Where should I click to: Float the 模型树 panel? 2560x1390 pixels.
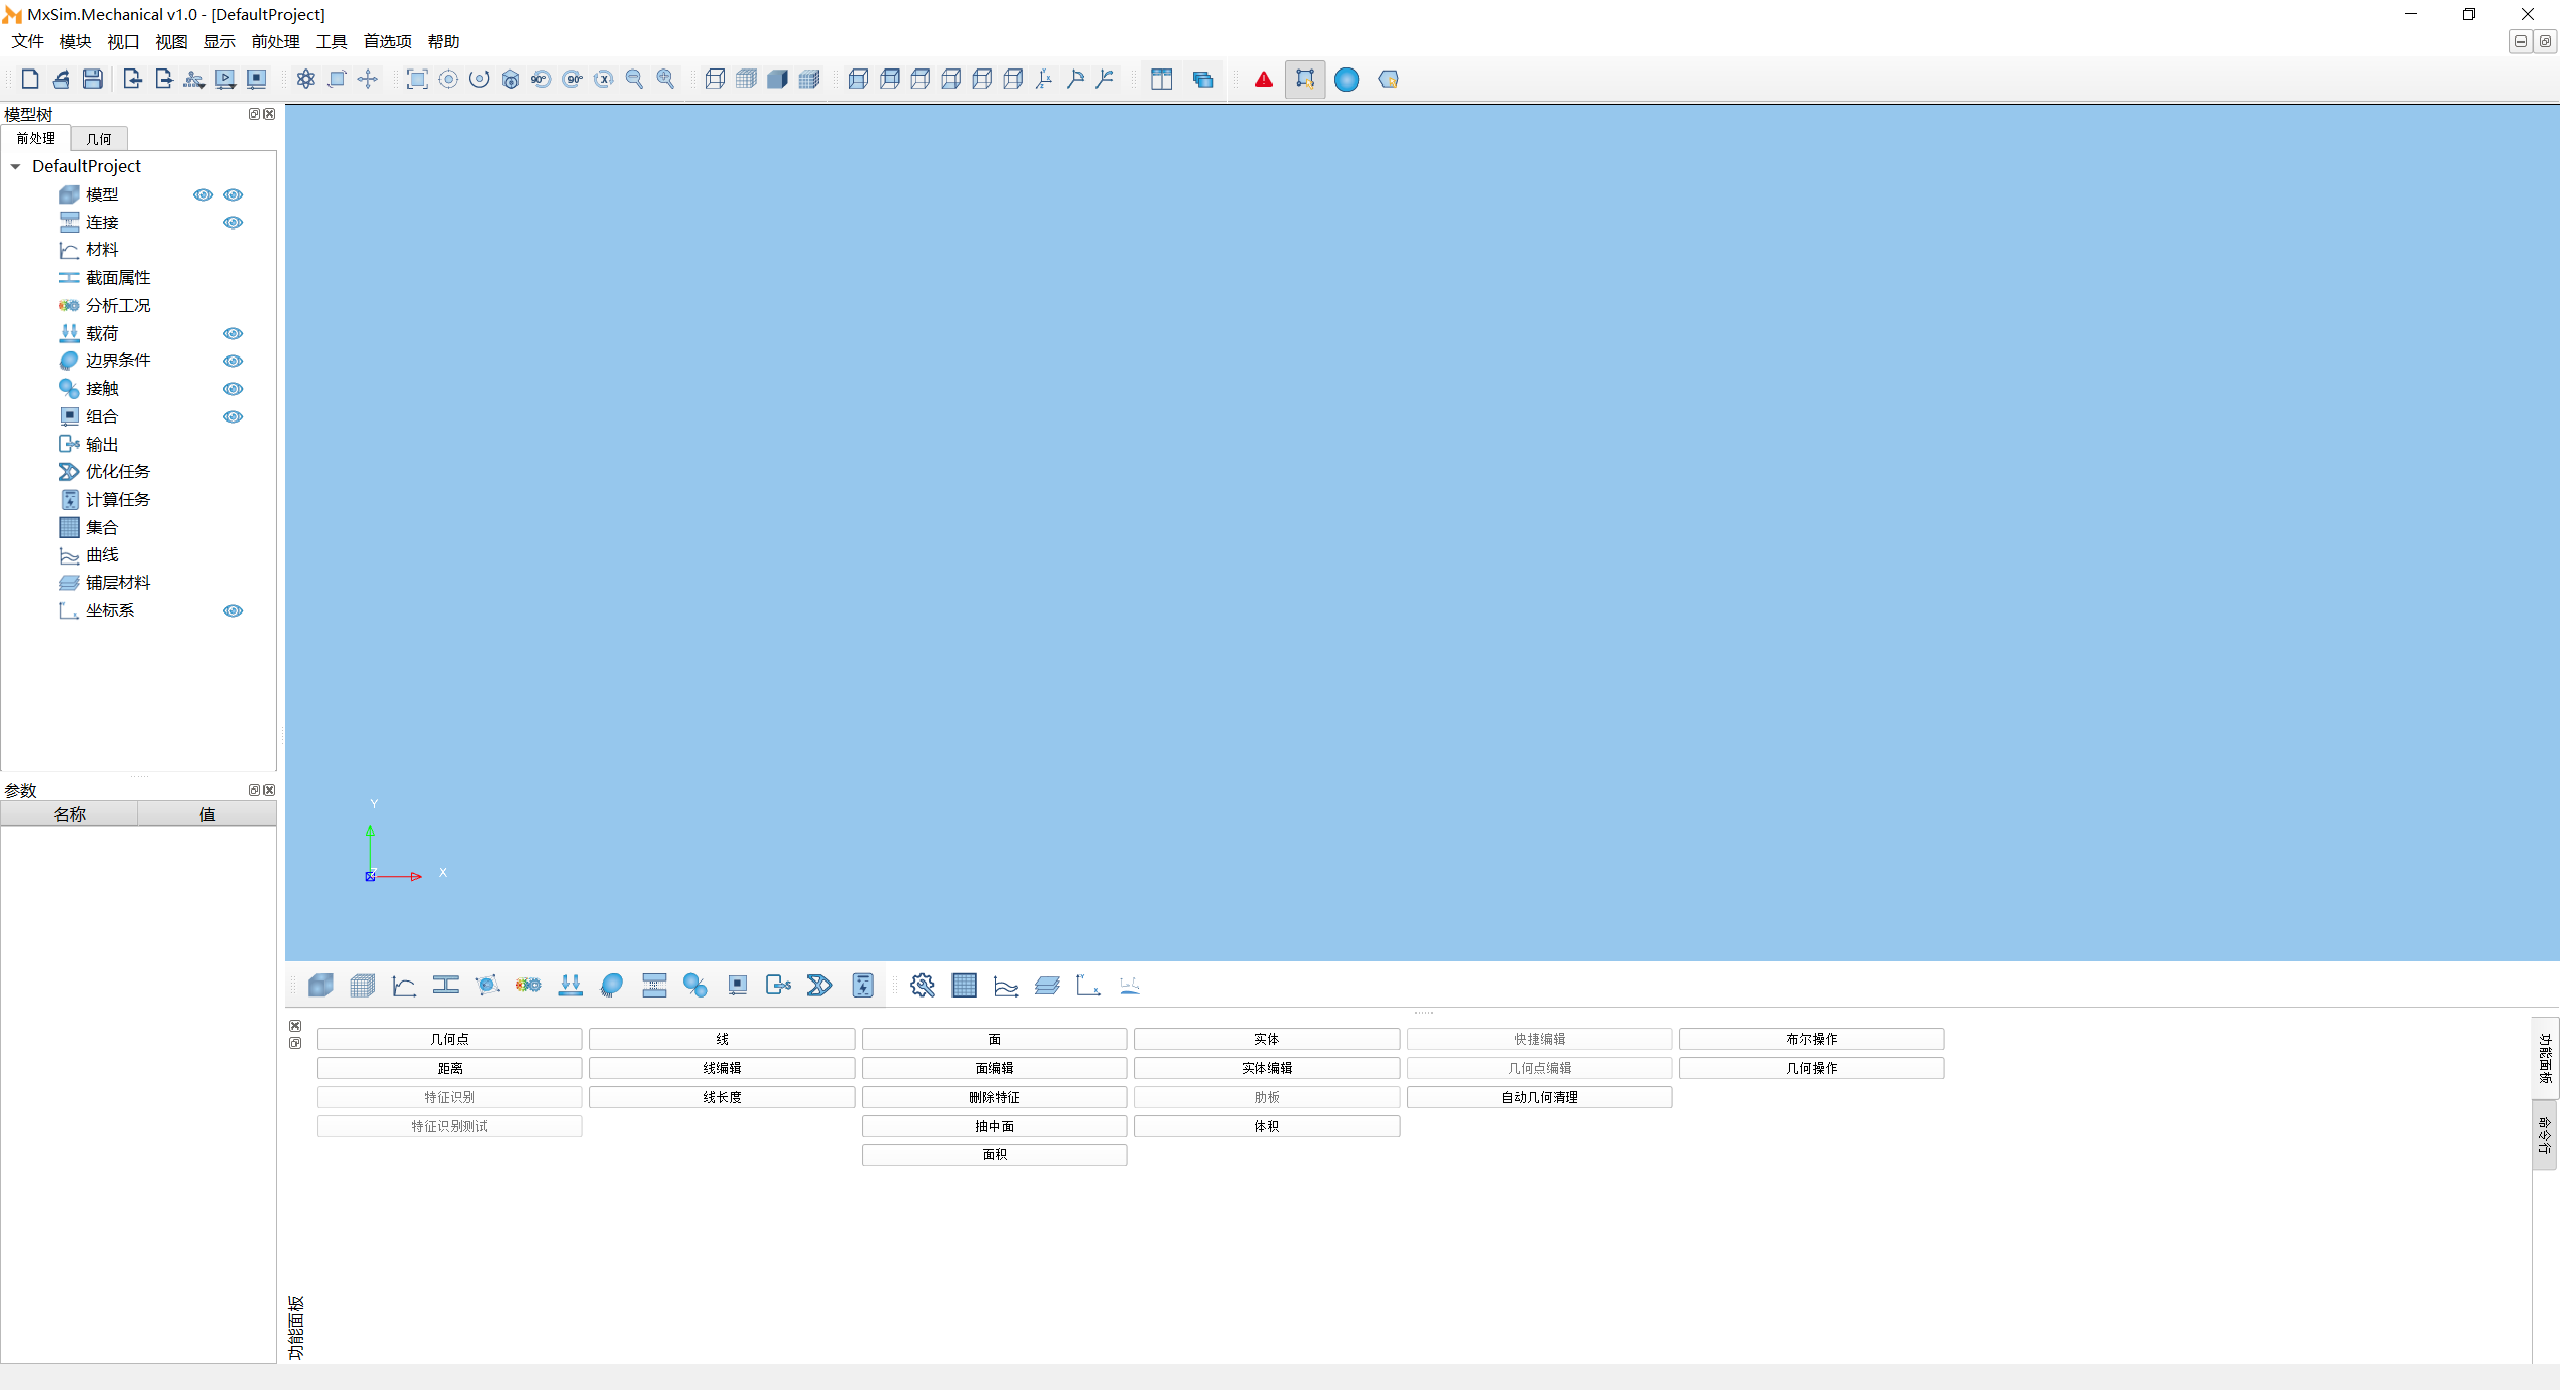click(x=254, y=114)
